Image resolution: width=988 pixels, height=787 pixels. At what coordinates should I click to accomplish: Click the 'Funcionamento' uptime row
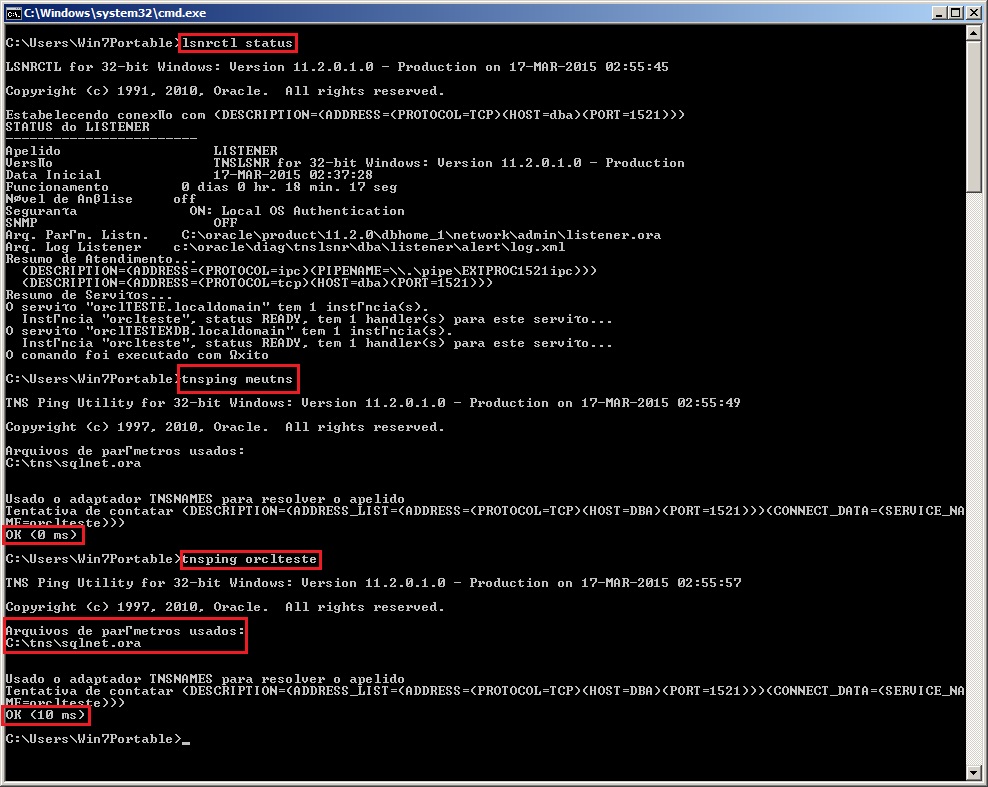pyautogui.click(x=201, y=187)
